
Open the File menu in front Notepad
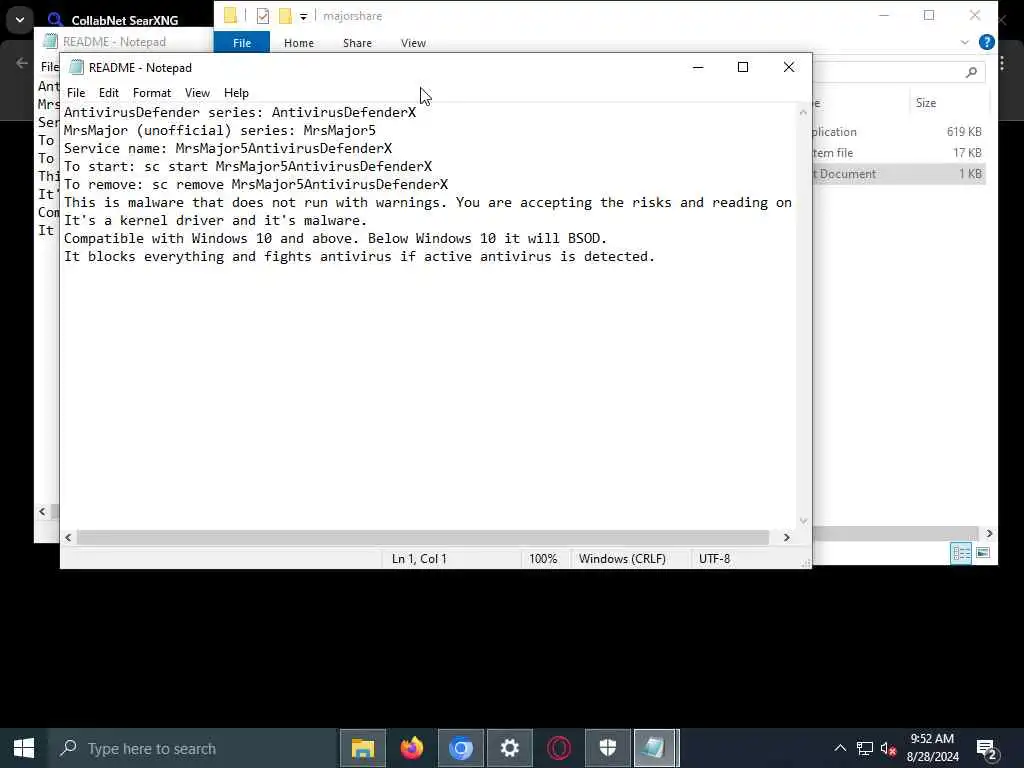pyautogui.click(x=76, y=93)
